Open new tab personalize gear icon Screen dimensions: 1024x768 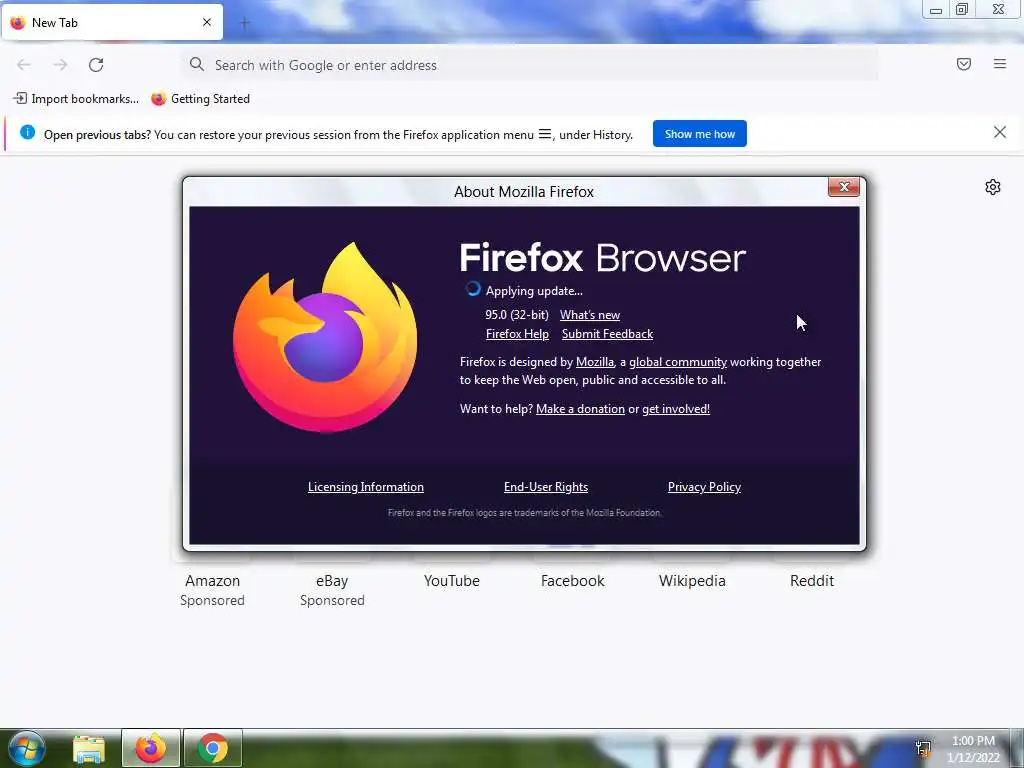coord(992,187)
